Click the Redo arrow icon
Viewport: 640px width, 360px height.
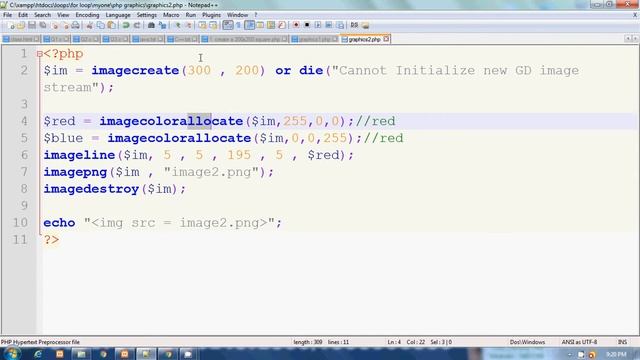click(137, 25)
